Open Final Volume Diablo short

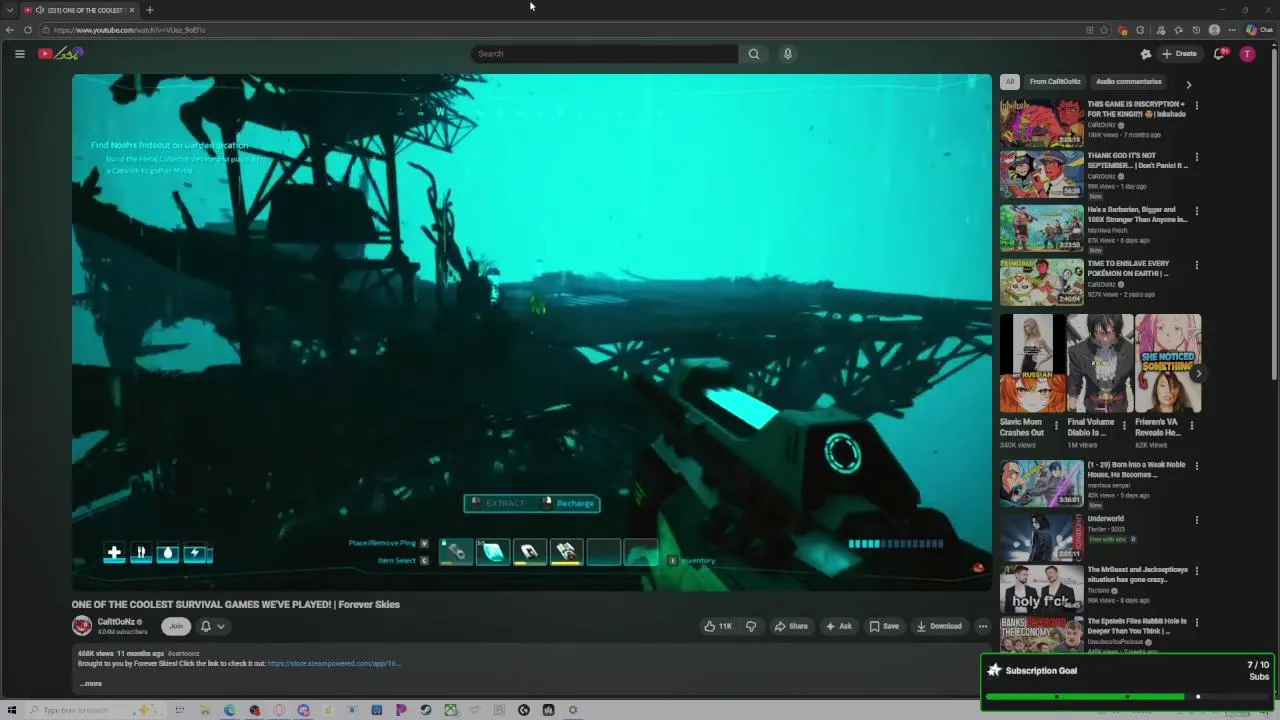(x=1100, y=363)
